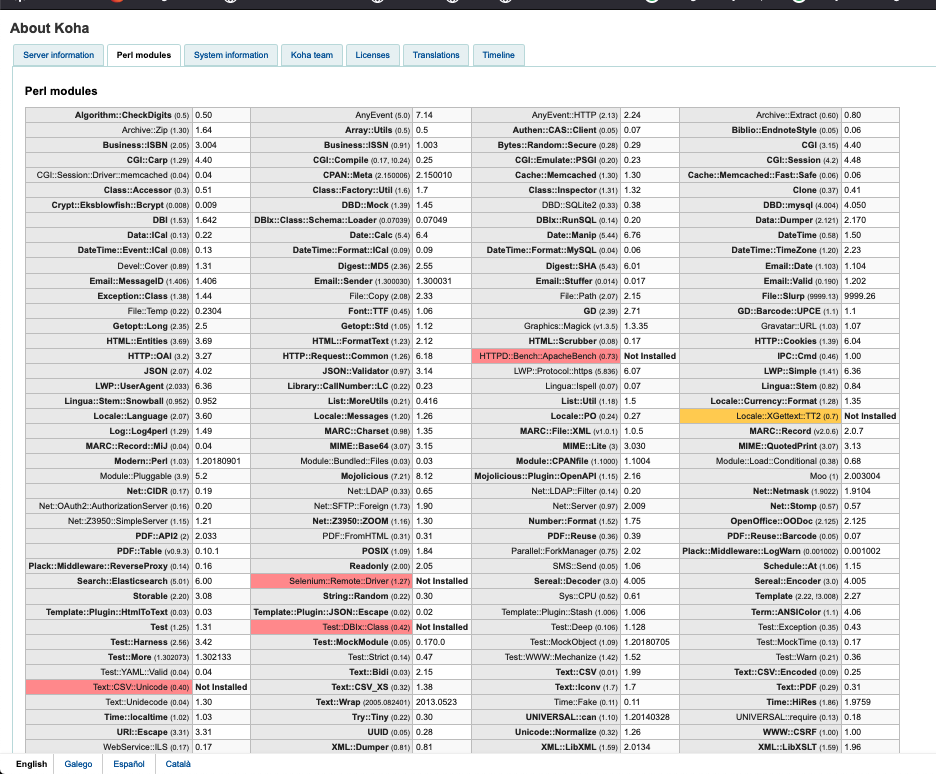Switch to the System information tab
Image resolution: width=936 pixels, height=774 pixels.
click(x=231, y=55)
